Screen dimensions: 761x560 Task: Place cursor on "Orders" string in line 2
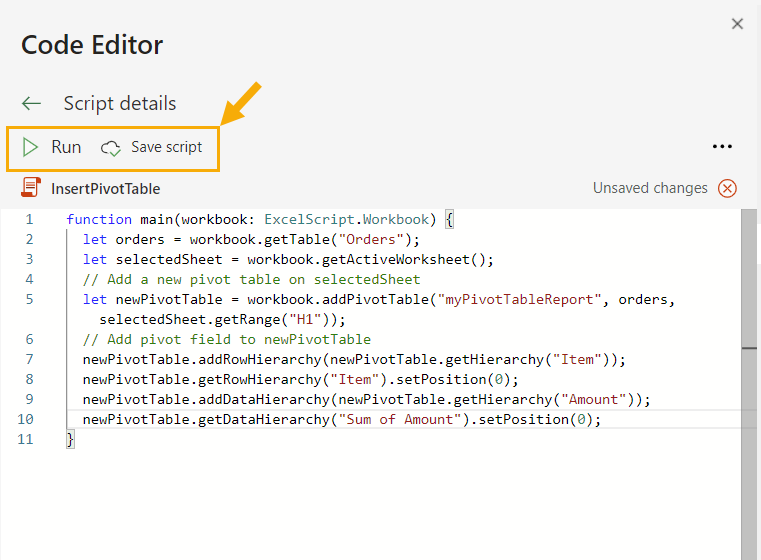click(x=371, y=239)
